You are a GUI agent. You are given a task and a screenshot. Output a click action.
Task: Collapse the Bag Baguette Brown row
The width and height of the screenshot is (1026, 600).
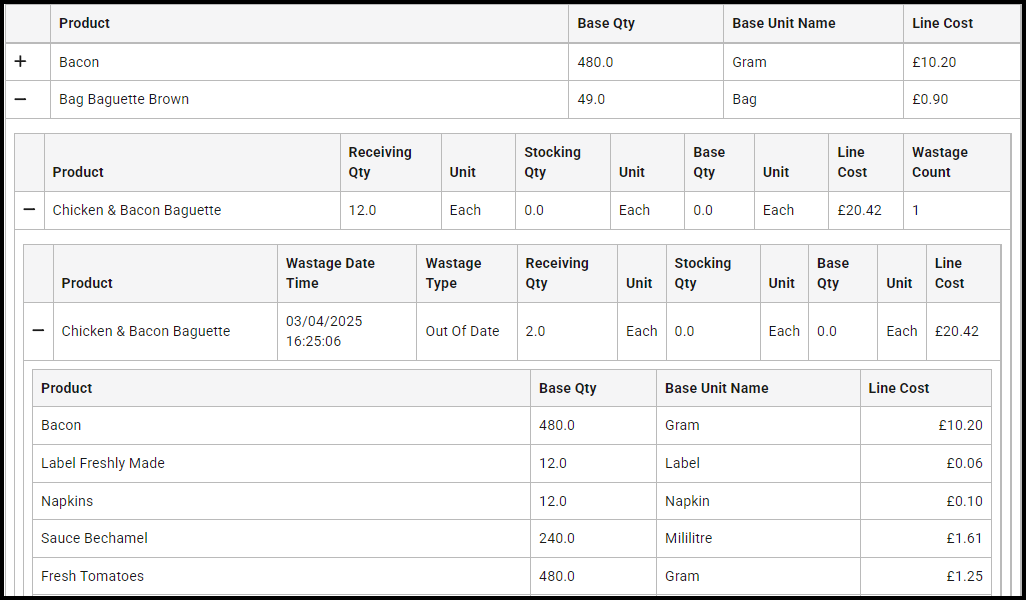[x=20, y=99]
